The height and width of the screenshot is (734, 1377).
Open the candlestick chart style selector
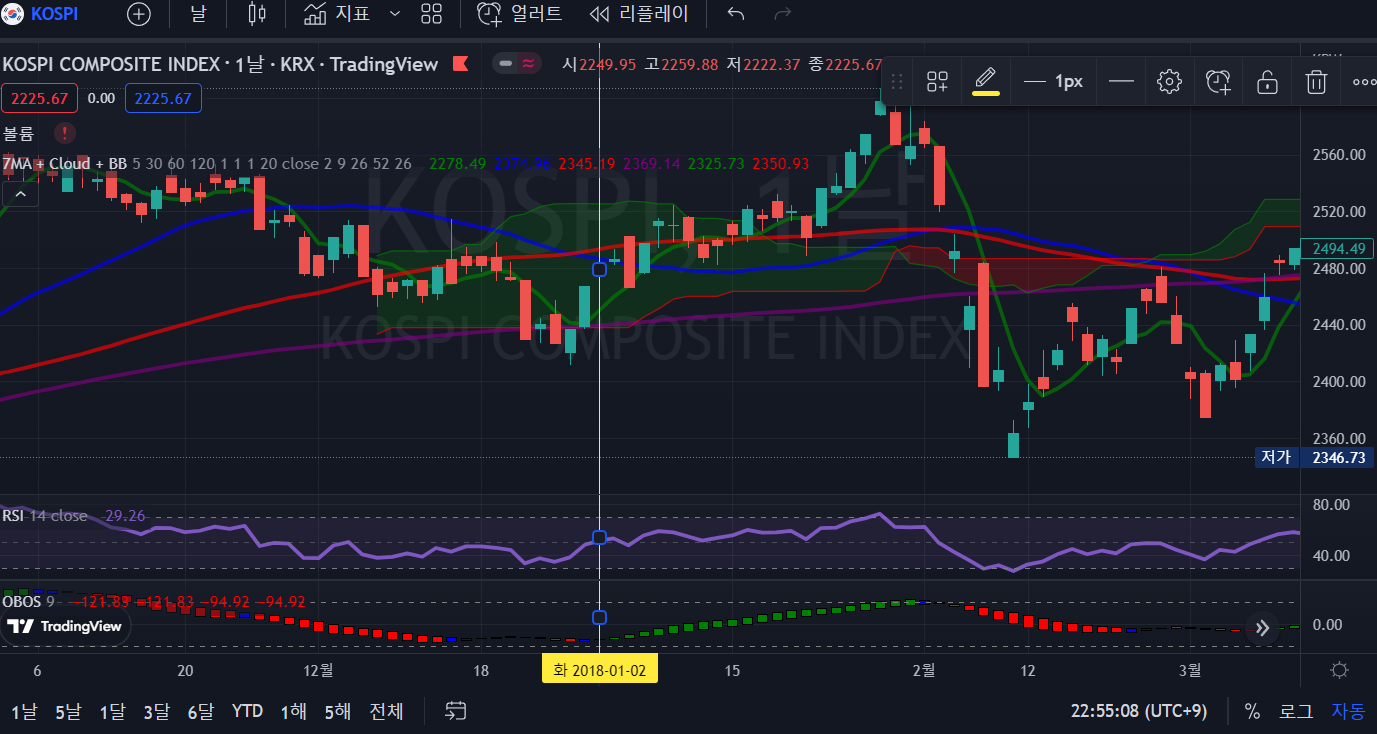point(257,14)
